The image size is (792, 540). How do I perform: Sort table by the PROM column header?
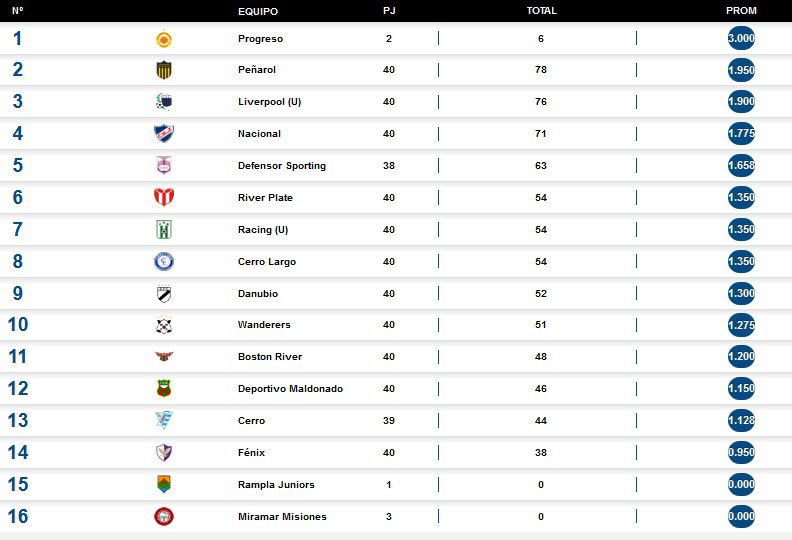click(x=741, y=11)
